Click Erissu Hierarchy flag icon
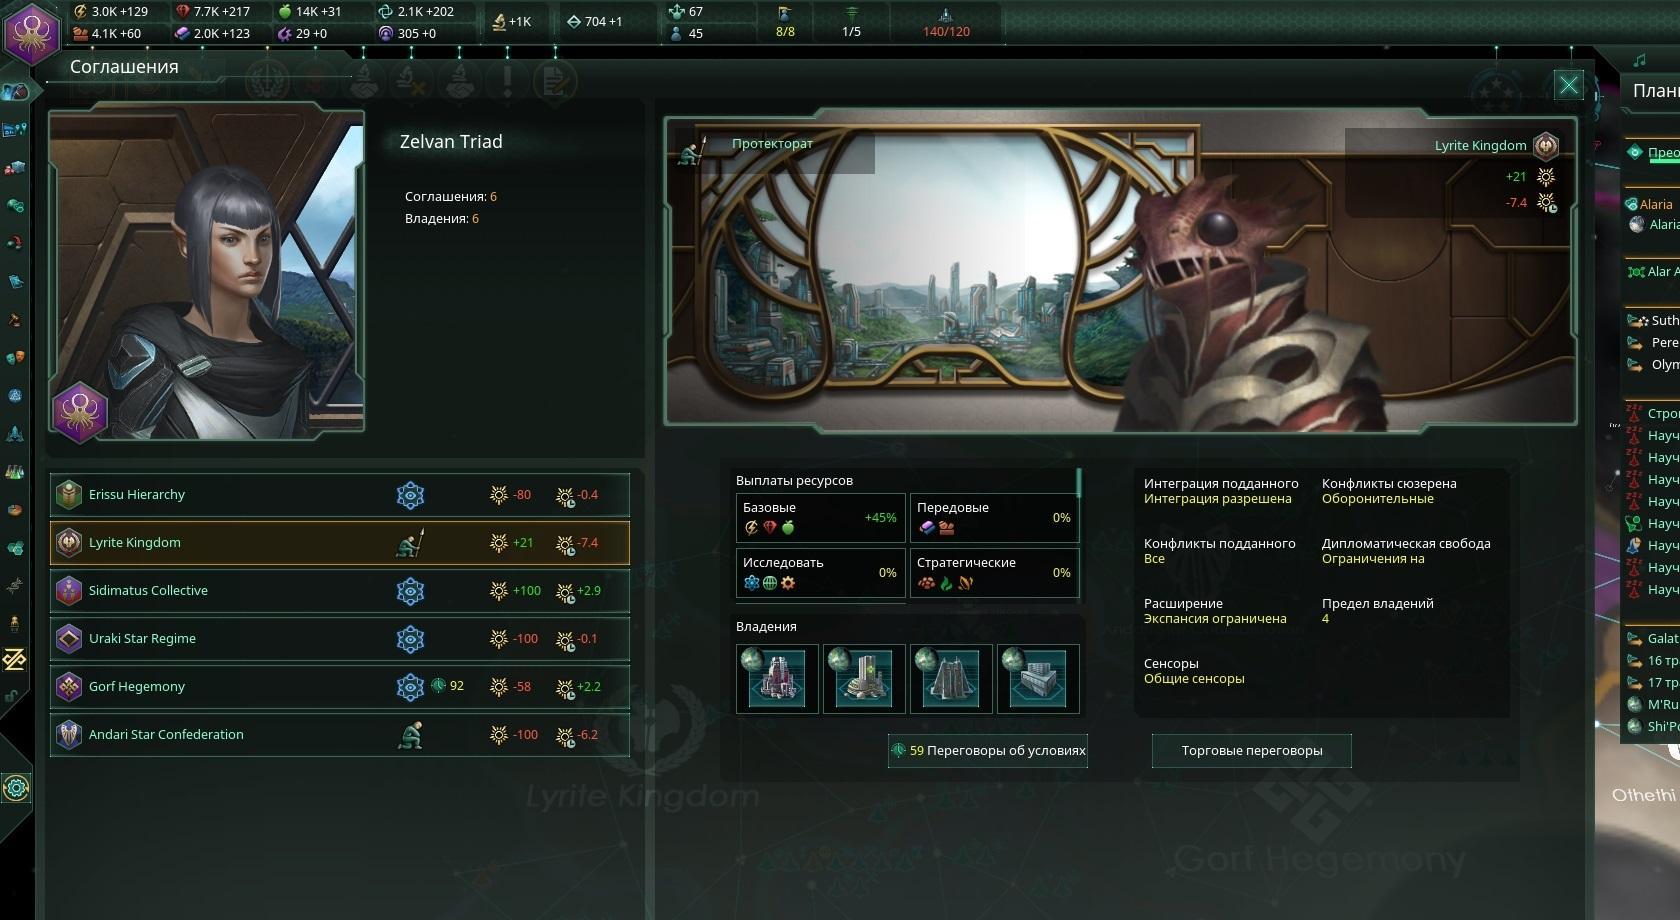The height and width of the screenshot is (920, 1680). click(x=68, y=494)
